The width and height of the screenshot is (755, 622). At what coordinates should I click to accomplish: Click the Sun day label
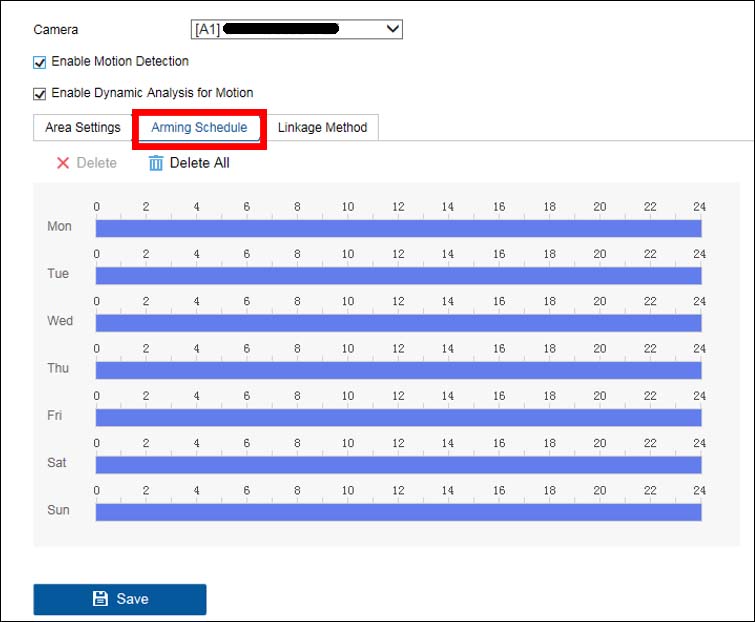(58, 510)
